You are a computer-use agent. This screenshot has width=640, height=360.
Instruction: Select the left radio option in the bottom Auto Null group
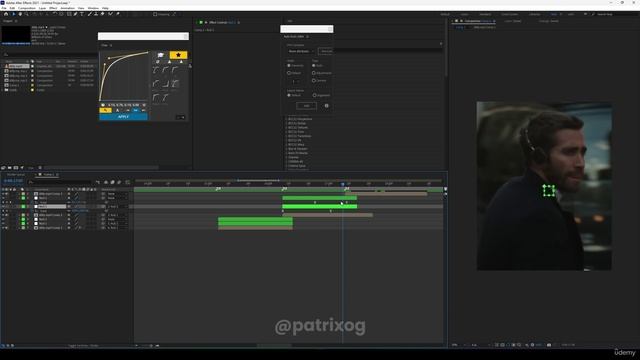[289, 95]
